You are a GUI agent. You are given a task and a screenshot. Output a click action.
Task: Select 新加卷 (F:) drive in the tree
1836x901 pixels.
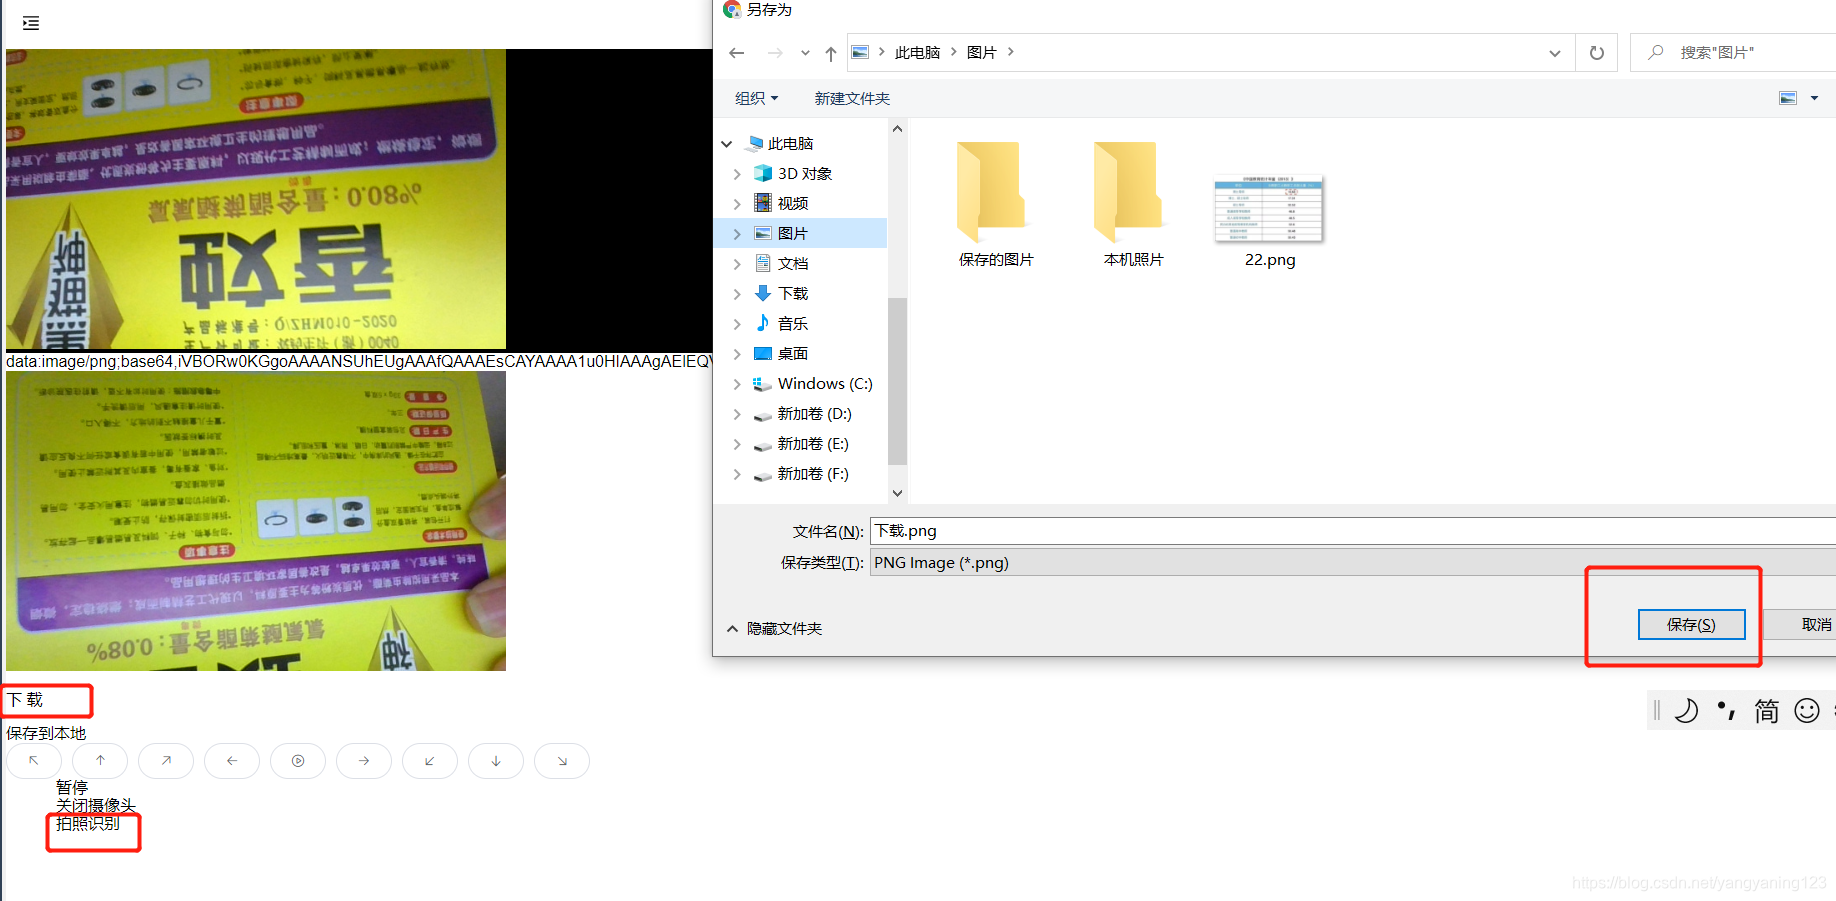tap(813, 474)
